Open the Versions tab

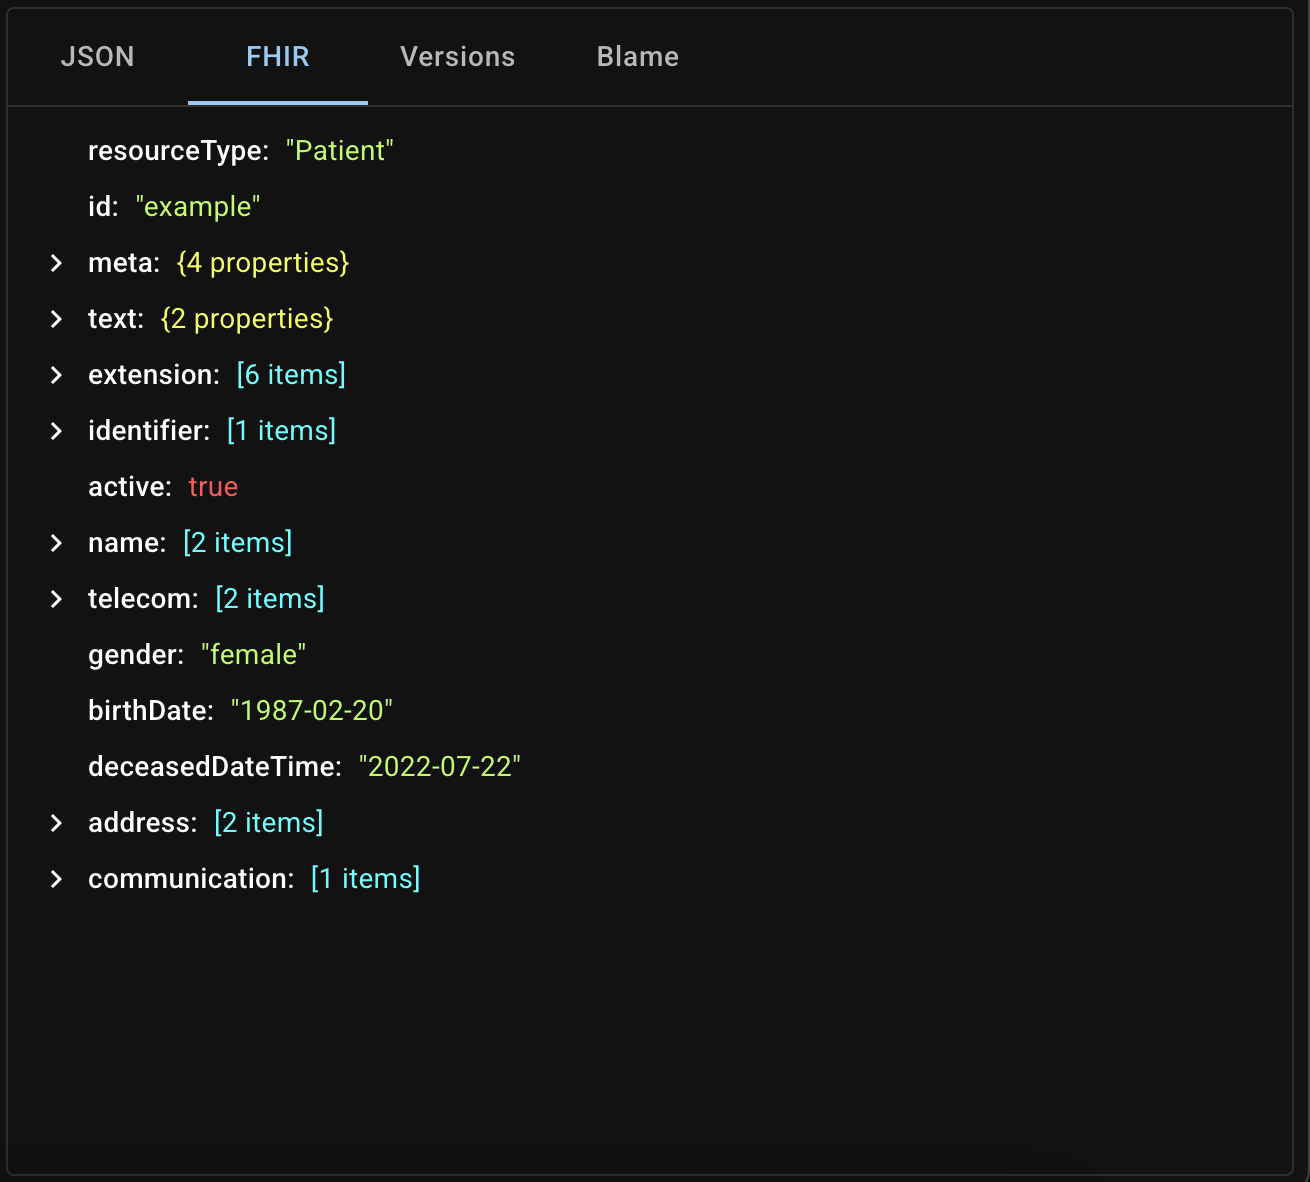(x=457, y=57)
